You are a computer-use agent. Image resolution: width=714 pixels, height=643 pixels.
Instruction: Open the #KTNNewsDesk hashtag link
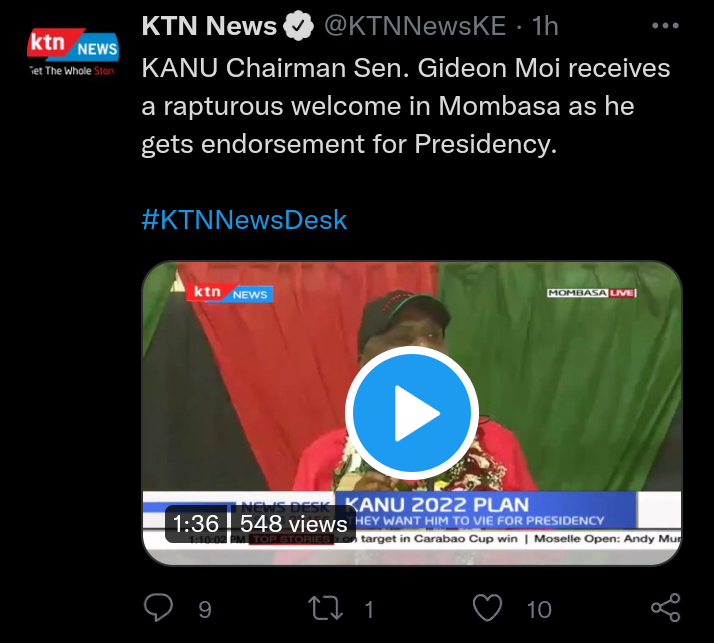point(244,220)
